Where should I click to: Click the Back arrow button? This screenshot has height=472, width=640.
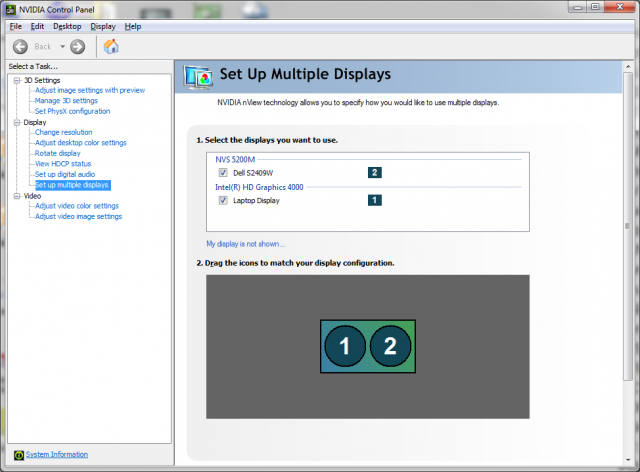coord(20,47)
